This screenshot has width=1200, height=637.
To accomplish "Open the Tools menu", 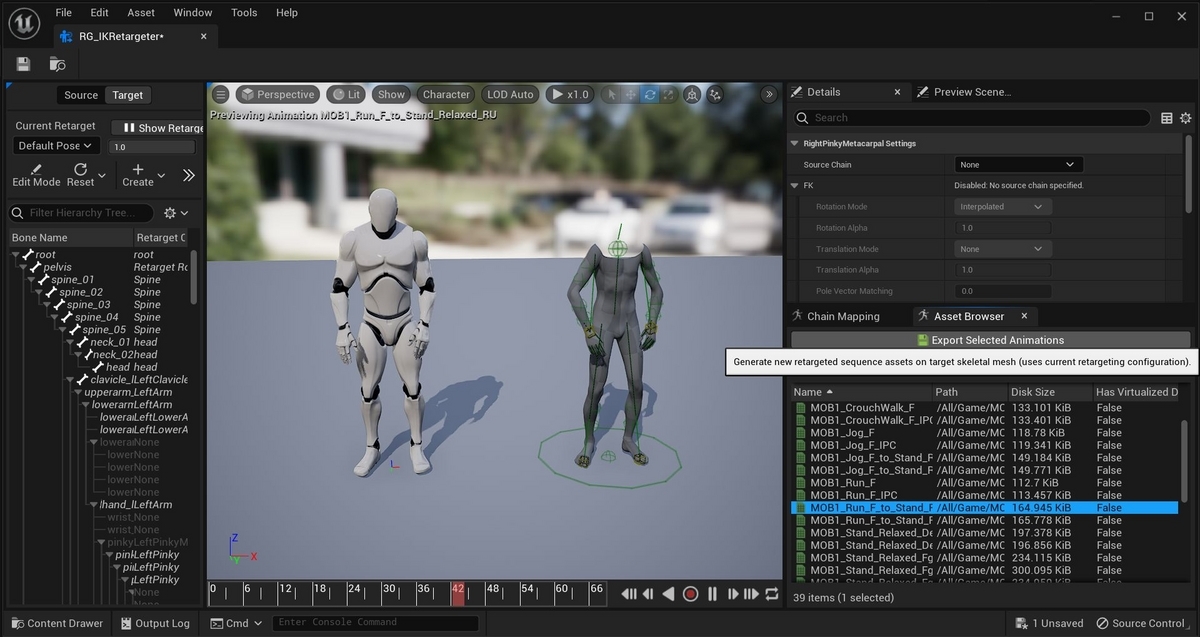I will [244, 13].
